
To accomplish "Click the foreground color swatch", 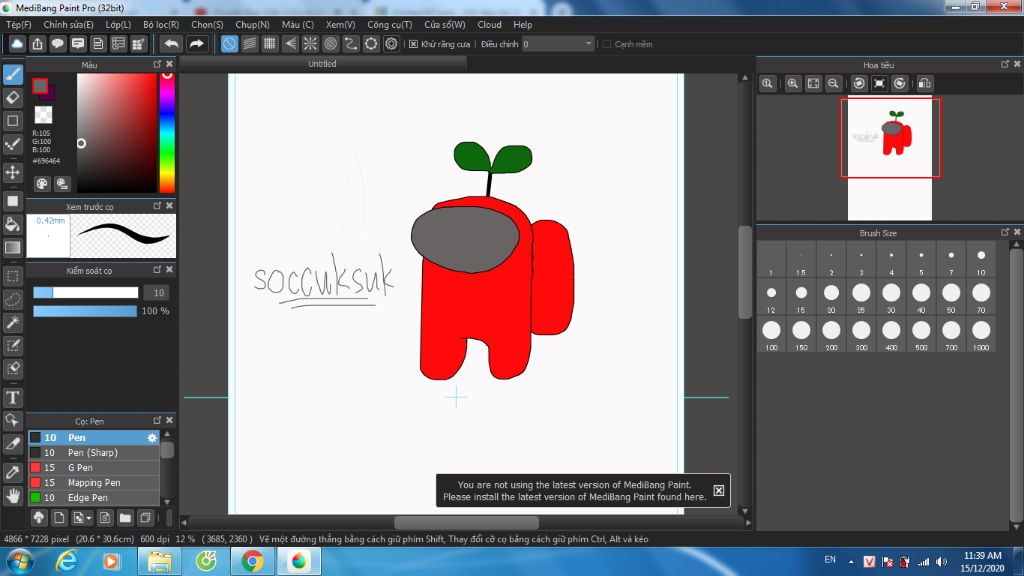I will tap(40, 86).
